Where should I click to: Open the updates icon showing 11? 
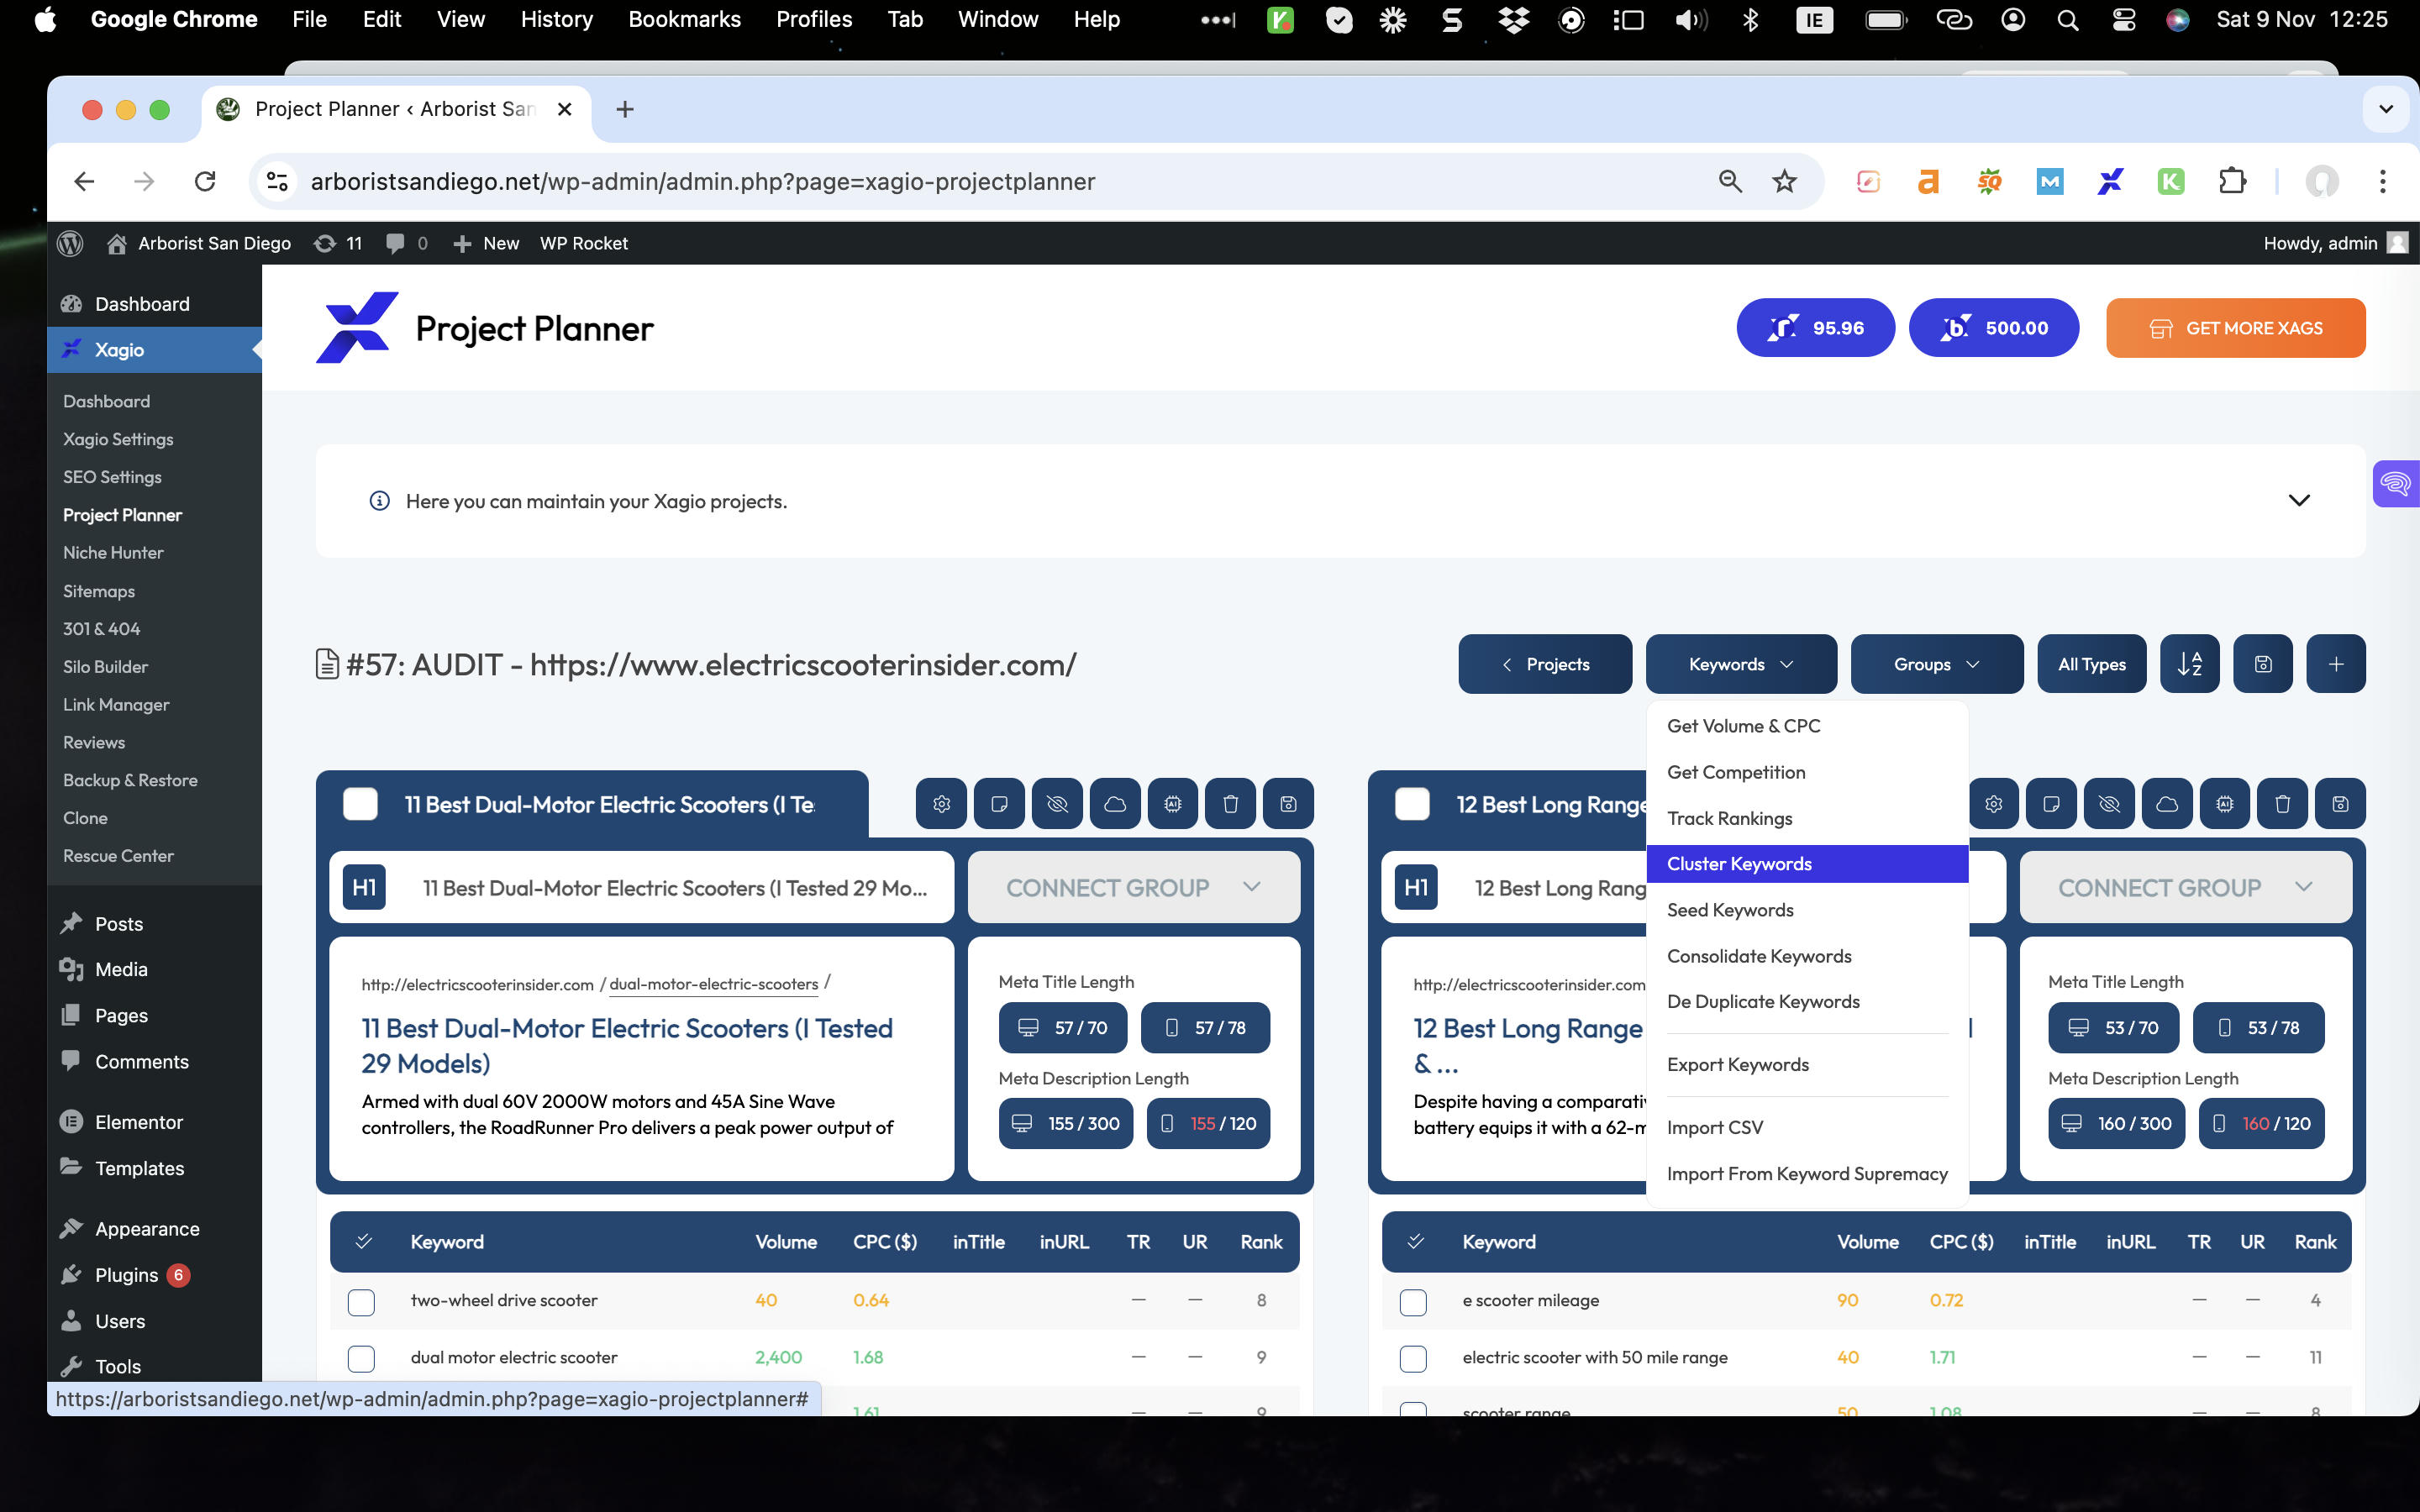point(337,243)
